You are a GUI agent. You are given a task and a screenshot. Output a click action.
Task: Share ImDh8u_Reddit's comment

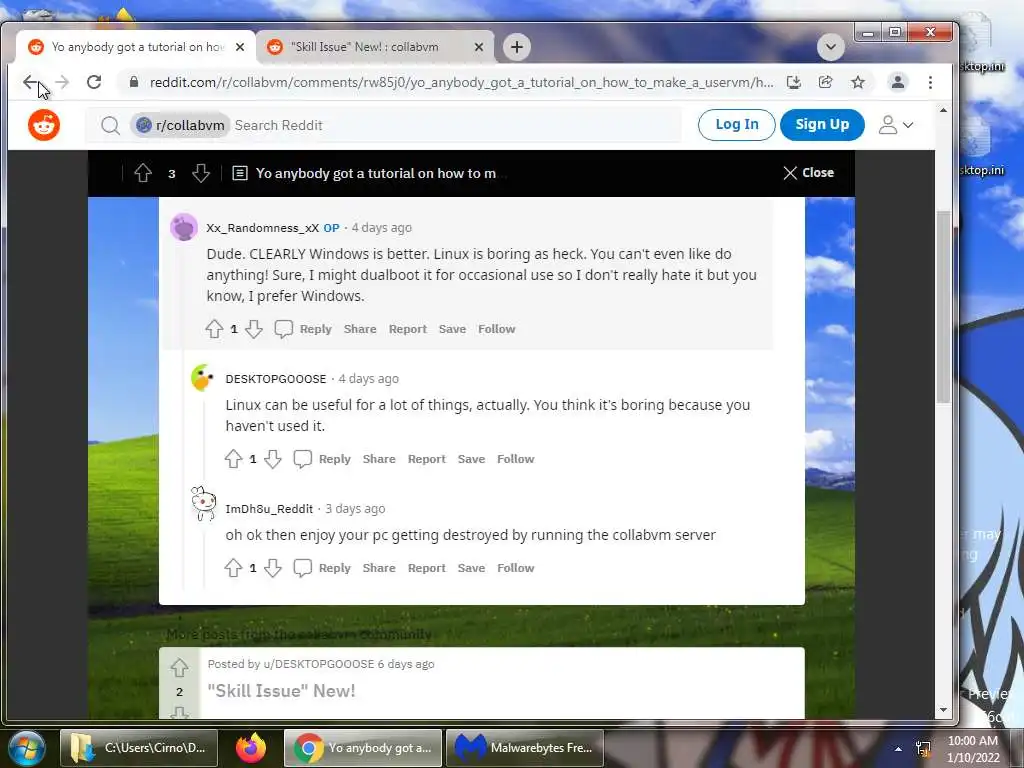click(379, 568)
